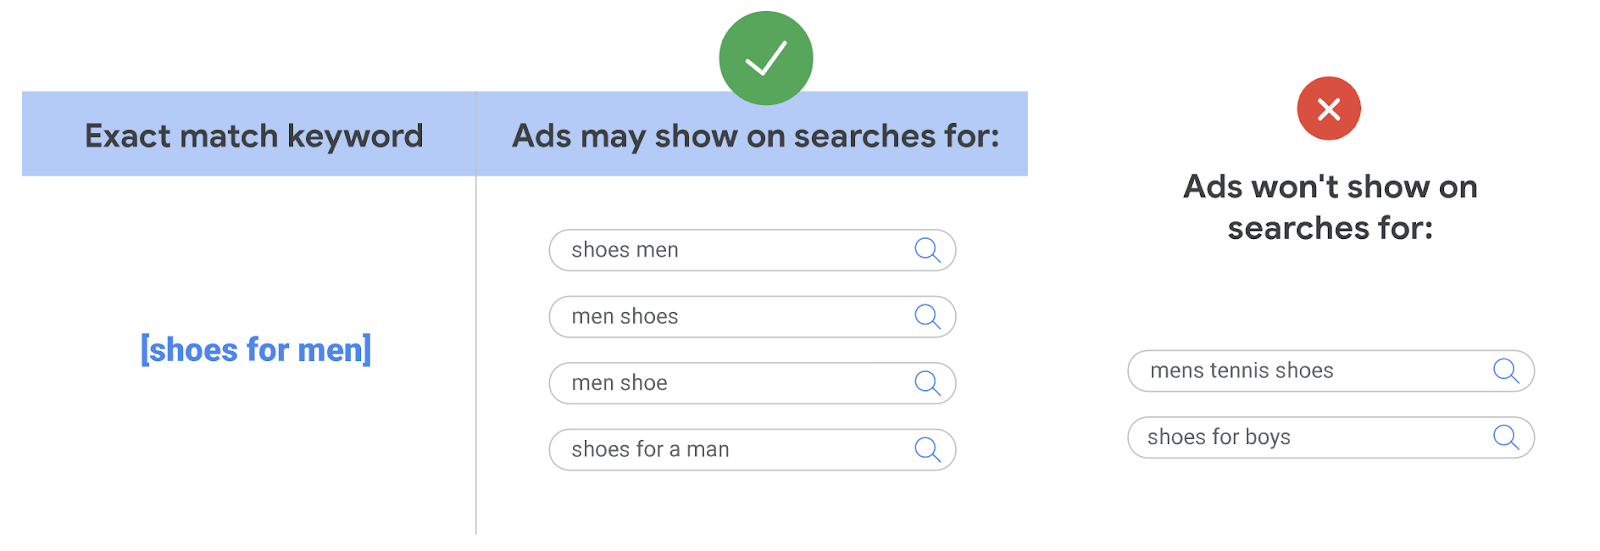Click magnifier icon in 'mens tennis shoes' box
The height and width of the screenshot is (551, 1600).
point(1506,371)
